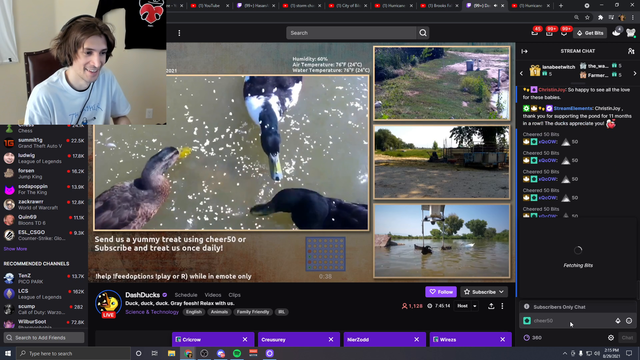The height and width of the screenshot is (360, 640).
Task: Open Windows Start menu
Action: pyautogui.click(x=8, y=353)
